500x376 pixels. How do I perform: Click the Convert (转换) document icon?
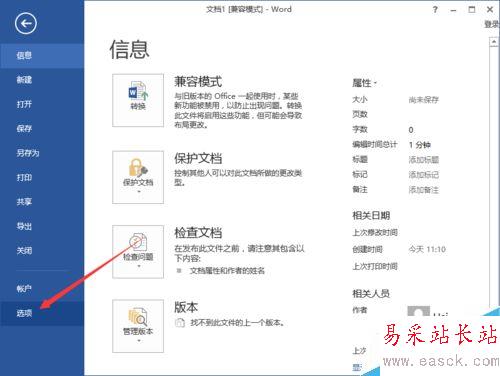click(138, 100)
